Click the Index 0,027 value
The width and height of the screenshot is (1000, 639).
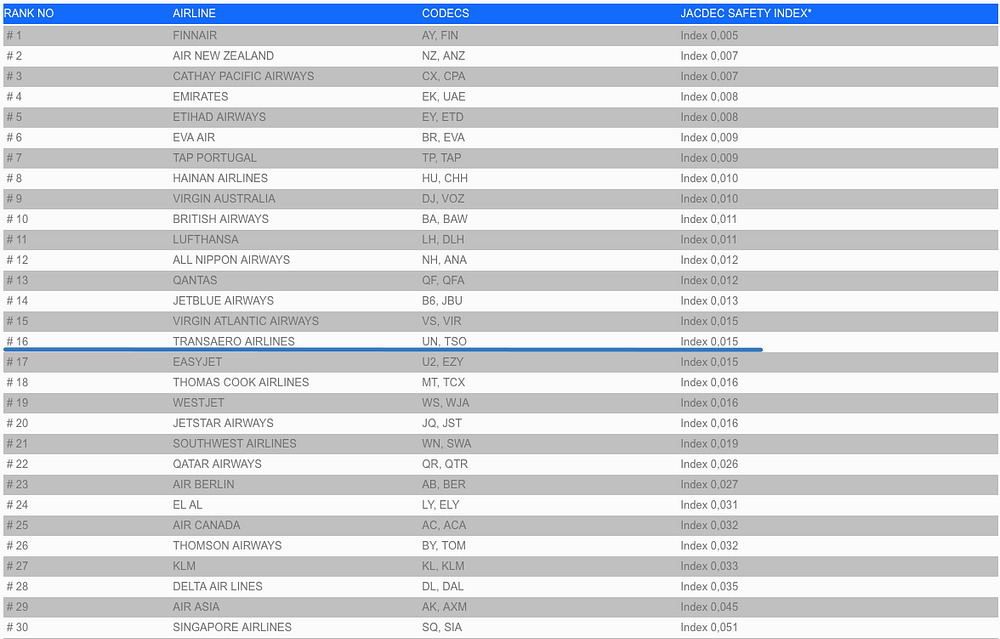[x=709, y=485]
